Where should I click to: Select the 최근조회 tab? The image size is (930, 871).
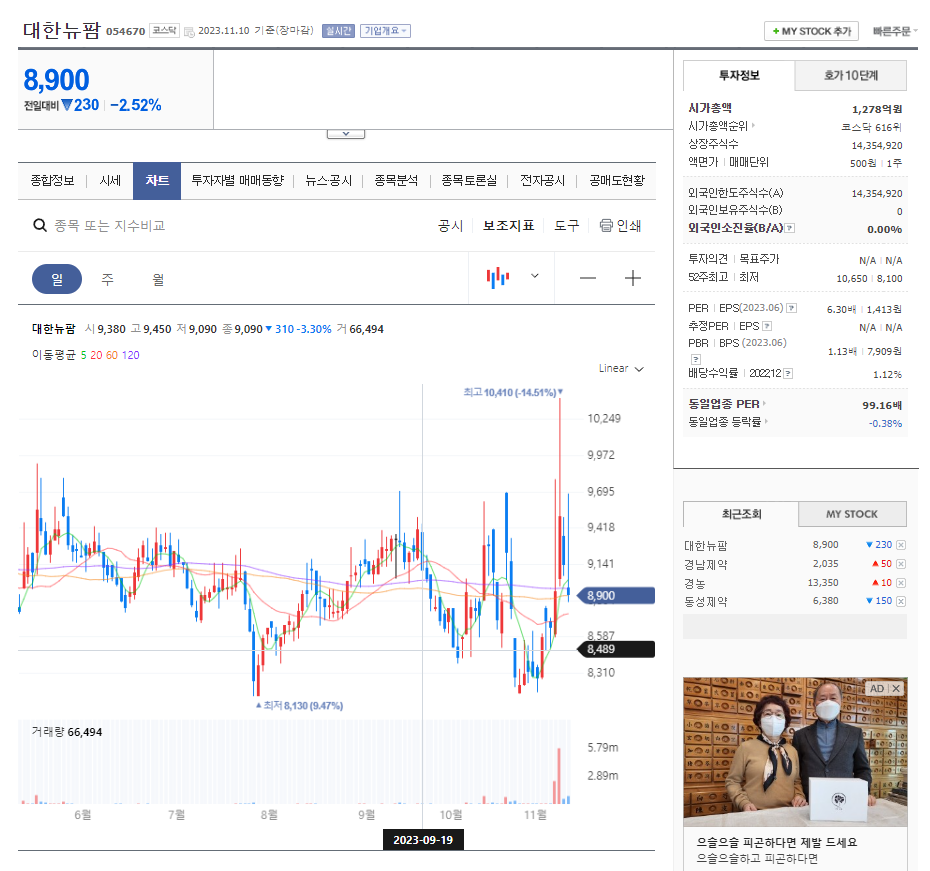(x=741, y=514)
